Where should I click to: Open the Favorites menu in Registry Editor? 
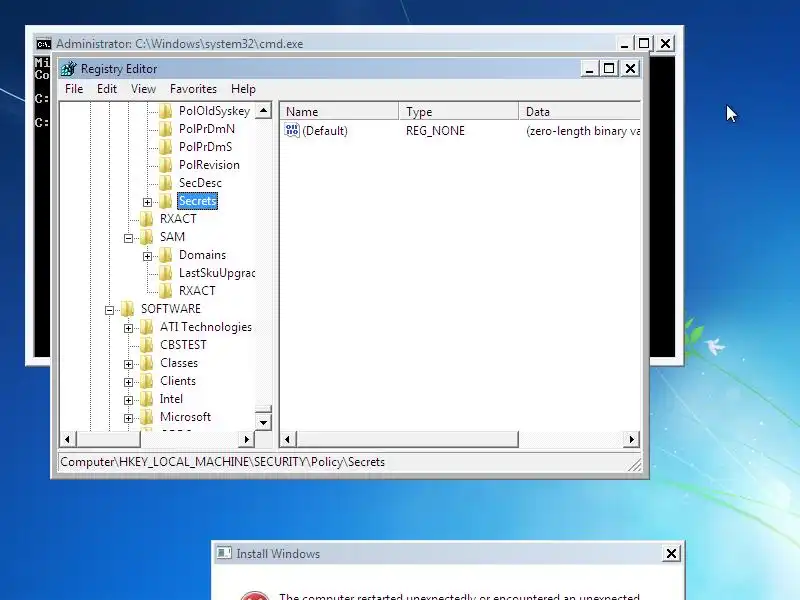(193, 89)
